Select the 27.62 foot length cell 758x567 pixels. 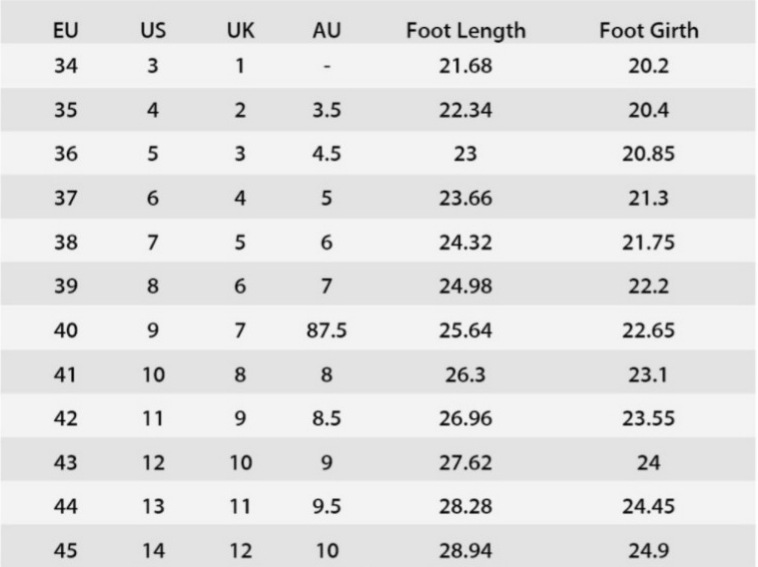465,461
